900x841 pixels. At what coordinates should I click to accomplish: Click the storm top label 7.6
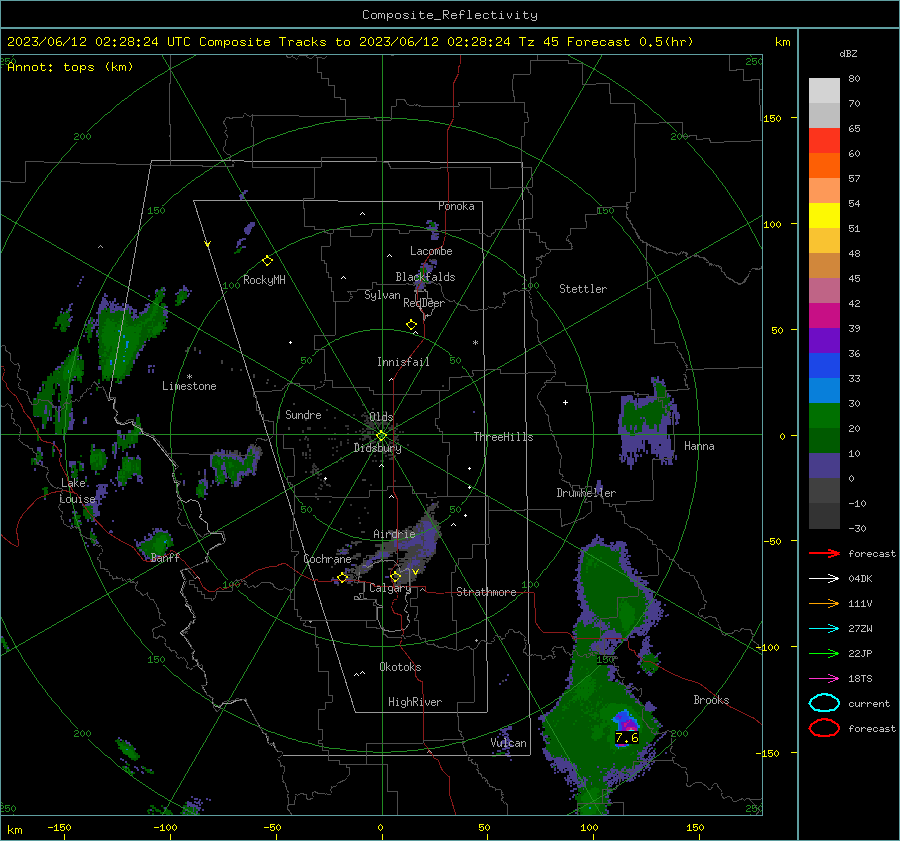[x=626, y=738]
